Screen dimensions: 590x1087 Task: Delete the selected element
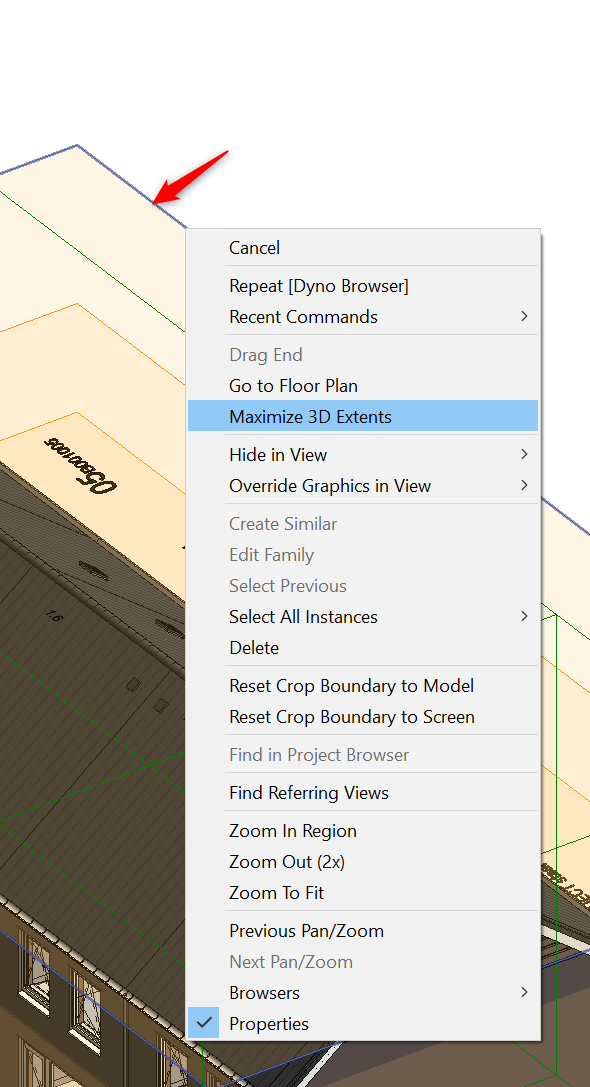click(x=254, y=647)
